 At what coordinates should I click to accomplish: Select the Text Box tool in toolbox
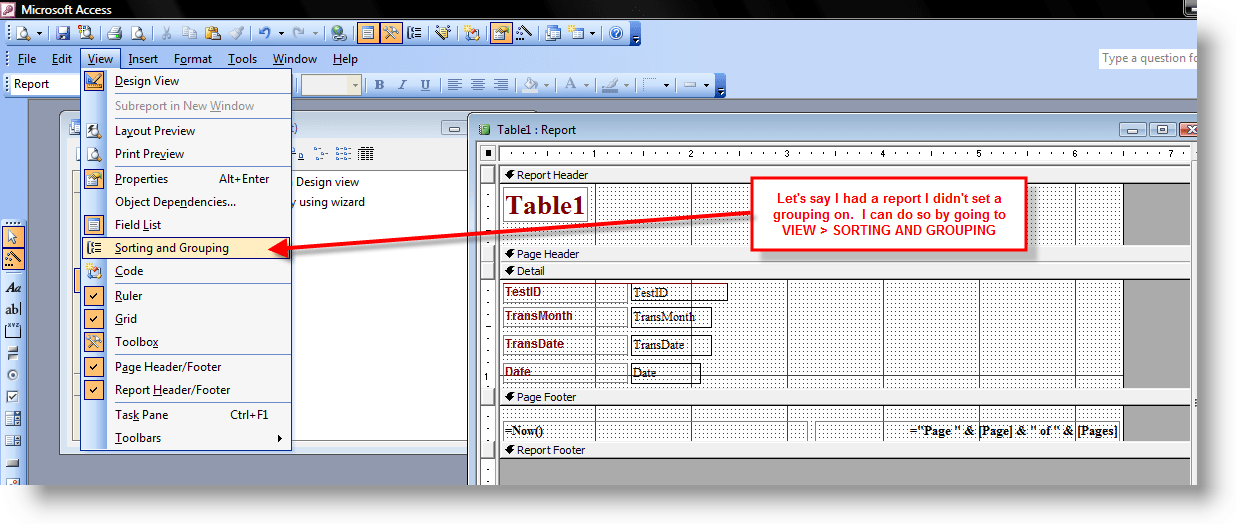click(x=13, y=309)
